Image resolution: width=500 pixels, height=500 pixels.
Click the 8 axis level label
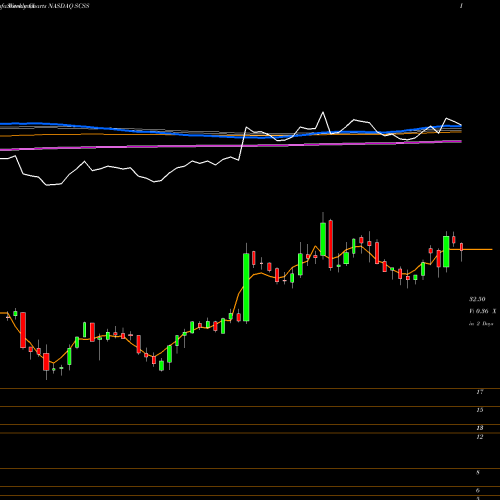tap(478, 473)
